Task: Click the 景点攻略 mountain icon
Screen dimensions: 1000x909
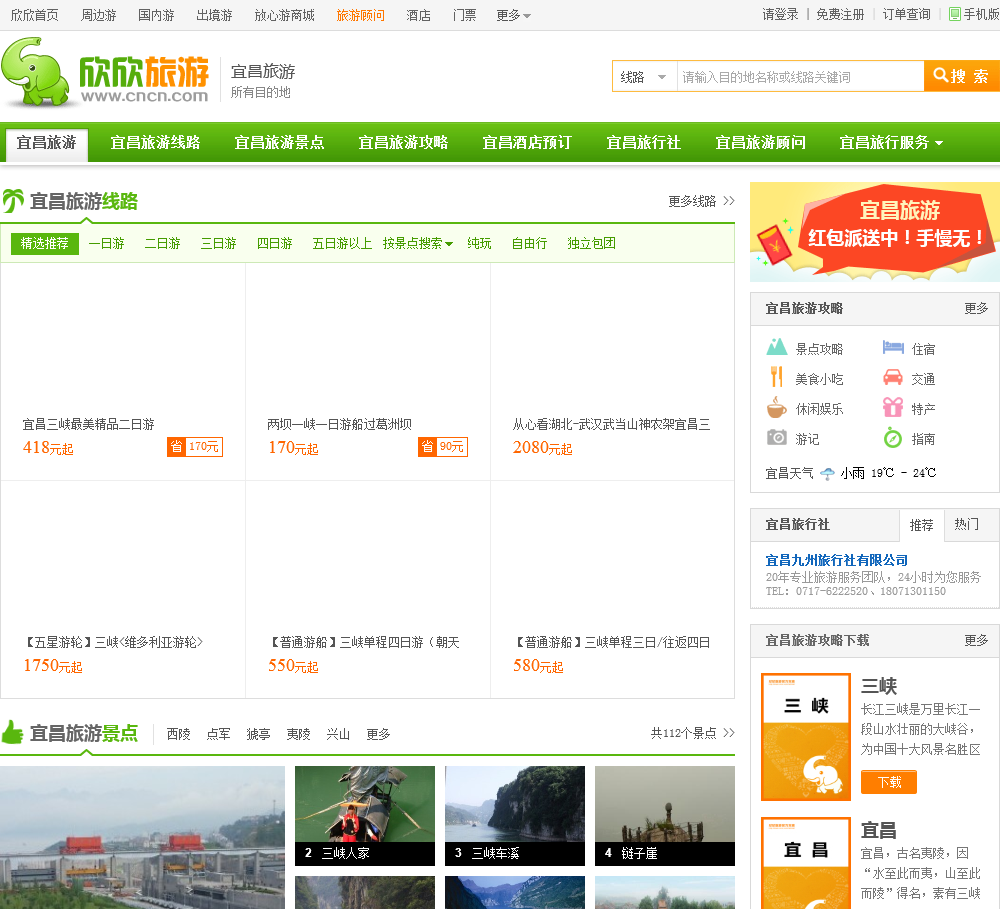Action: click(777, 348)
